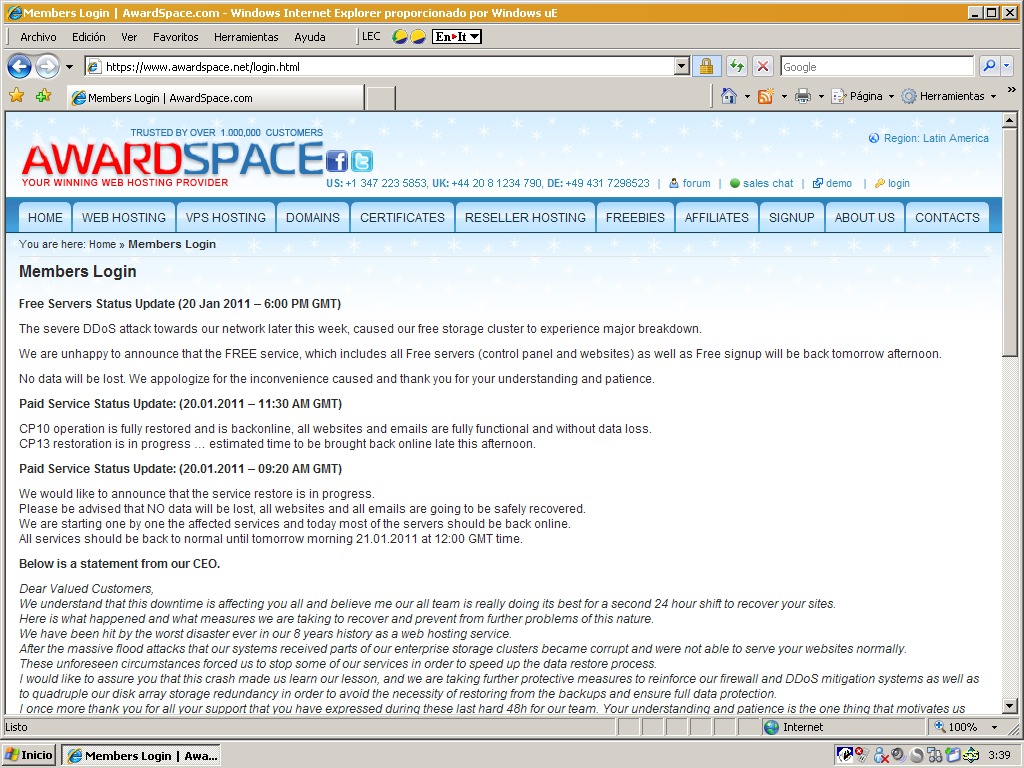Open the ABOUT US tab
The width and height of the screenshot is (1024, 768).
click(x=865, y=217)
